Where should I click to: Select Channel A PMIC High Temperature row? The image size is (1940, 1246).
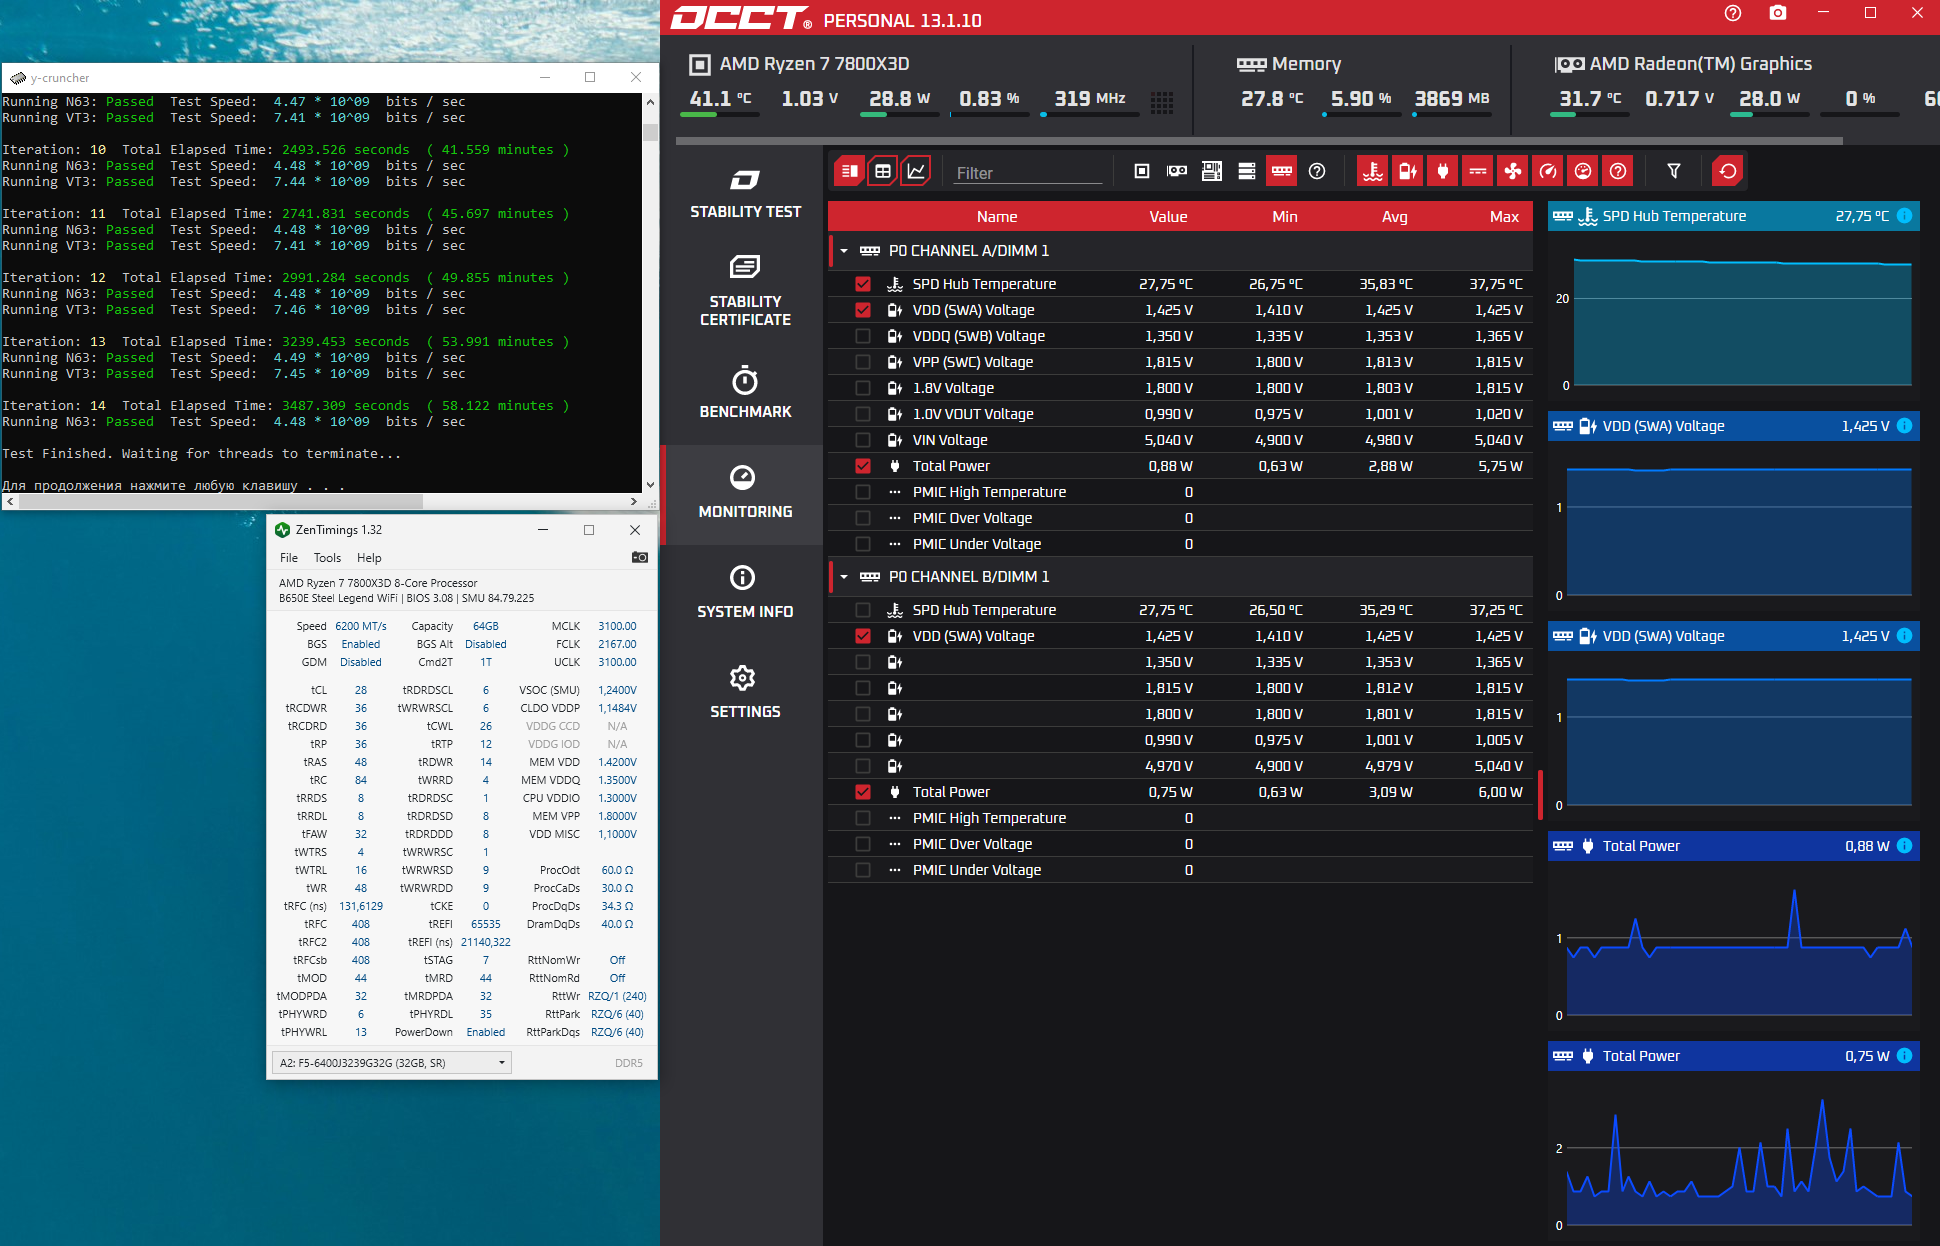tap(1180, 492)
